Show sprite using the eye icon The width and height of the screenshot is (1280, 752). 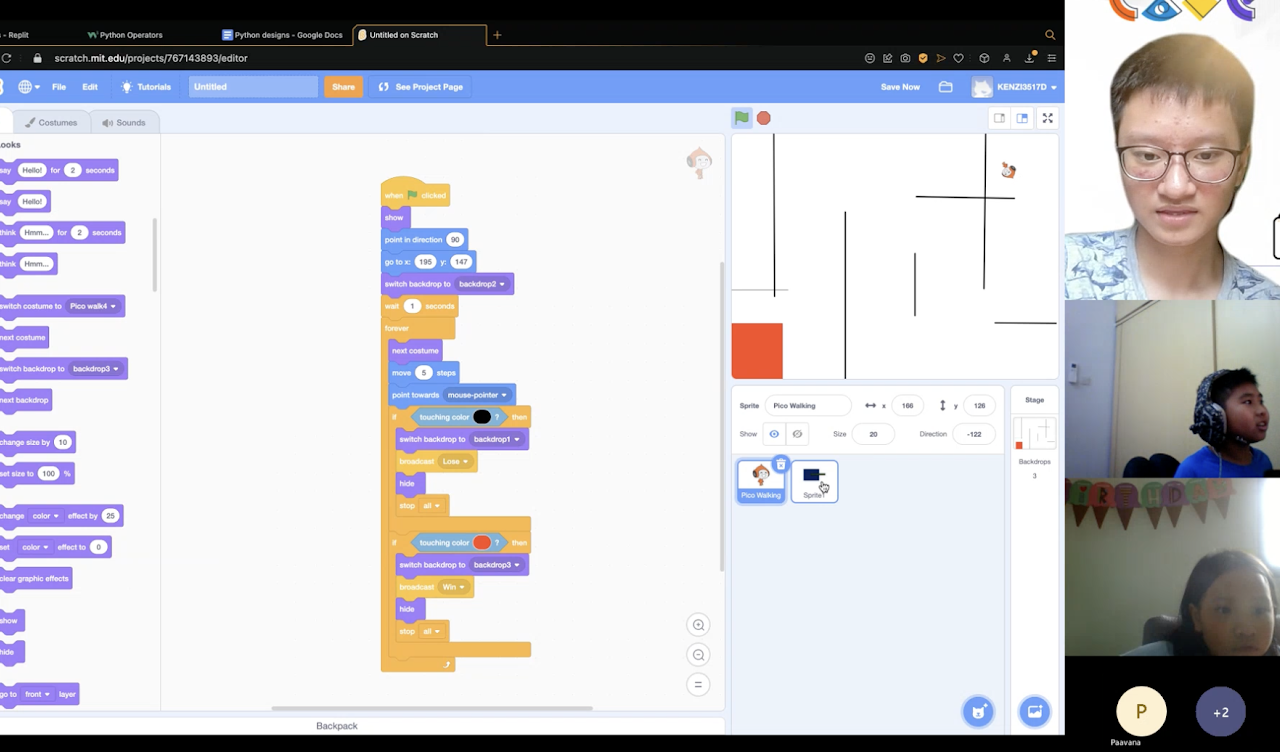(x=774, y=434)
